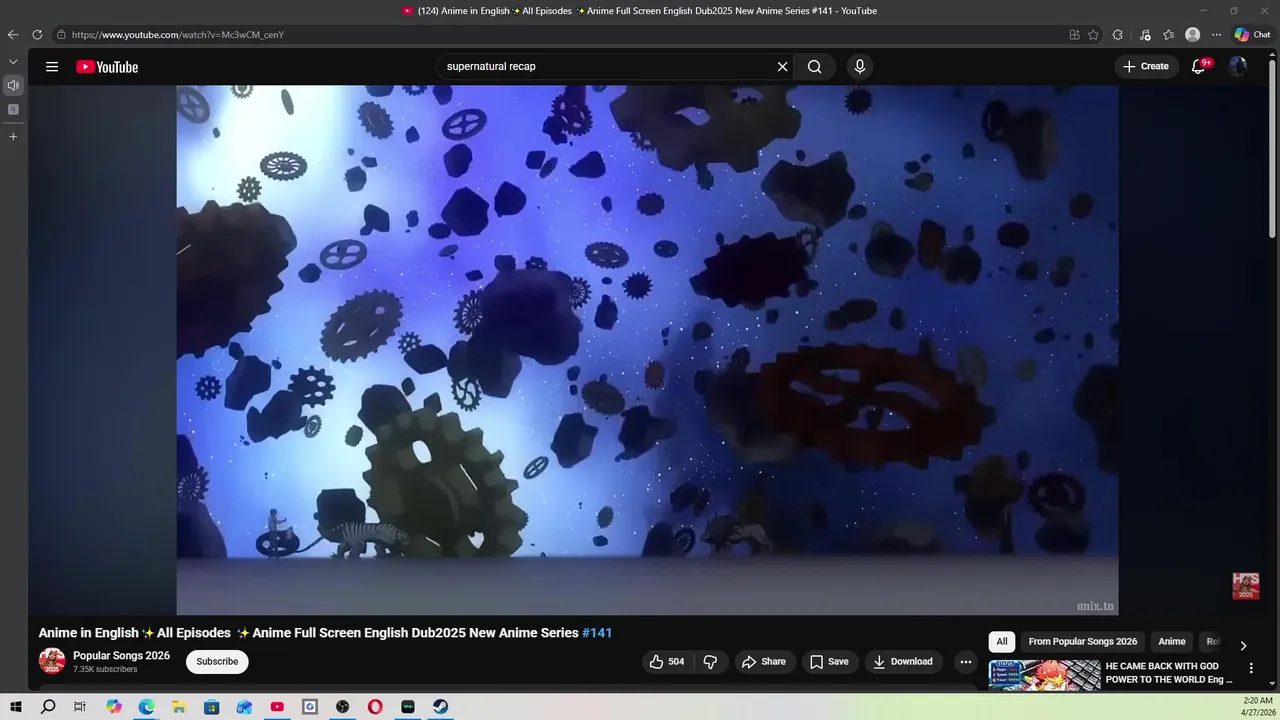Open OBS Studio from taskbar
Viewport: 1280px width, 720px height.
(x=343, y=707)
